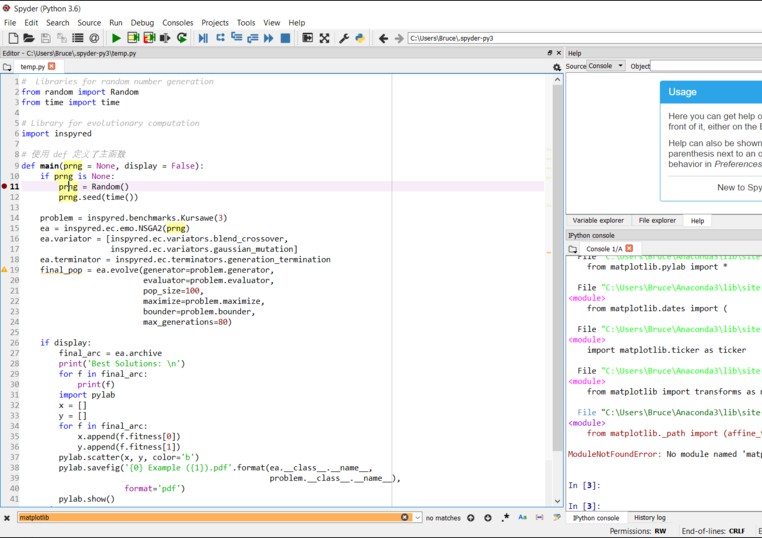Open working directory path dropdown field
This screenshot has height=538, width=762.
tap(585, 38)
